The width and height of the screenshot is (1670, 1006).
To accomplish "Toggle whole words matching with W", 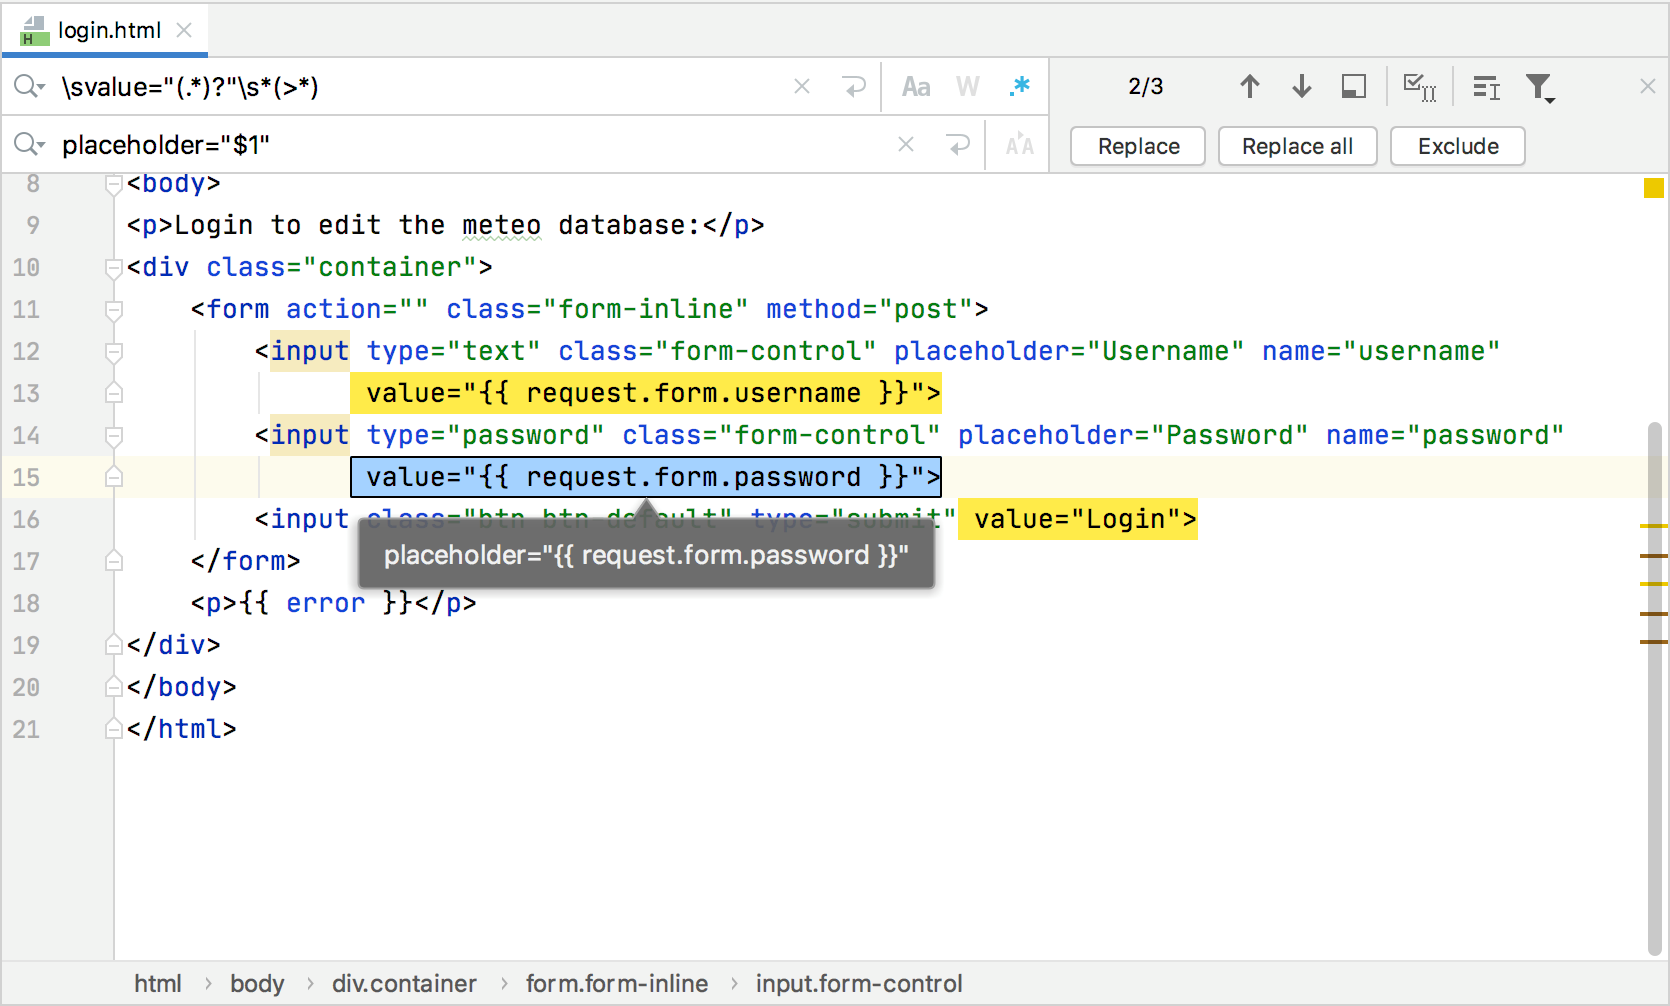I will click(968, 87).
